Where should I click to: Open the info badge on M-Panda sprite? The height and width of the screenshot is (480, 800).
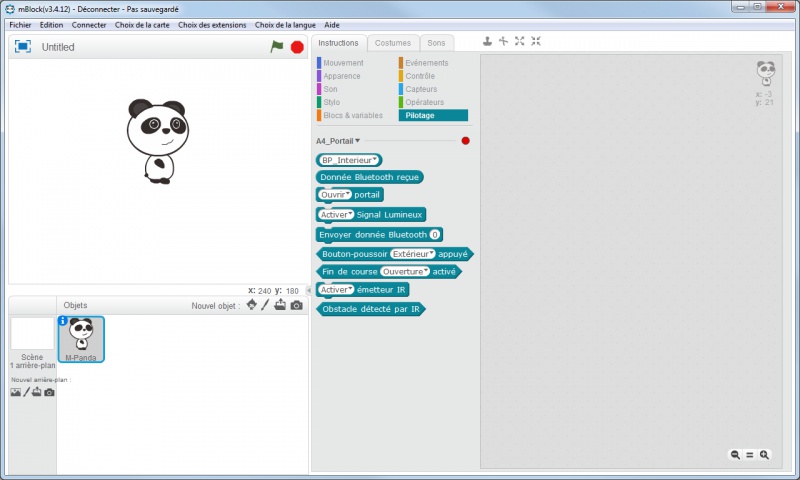(x=63, y=321)
